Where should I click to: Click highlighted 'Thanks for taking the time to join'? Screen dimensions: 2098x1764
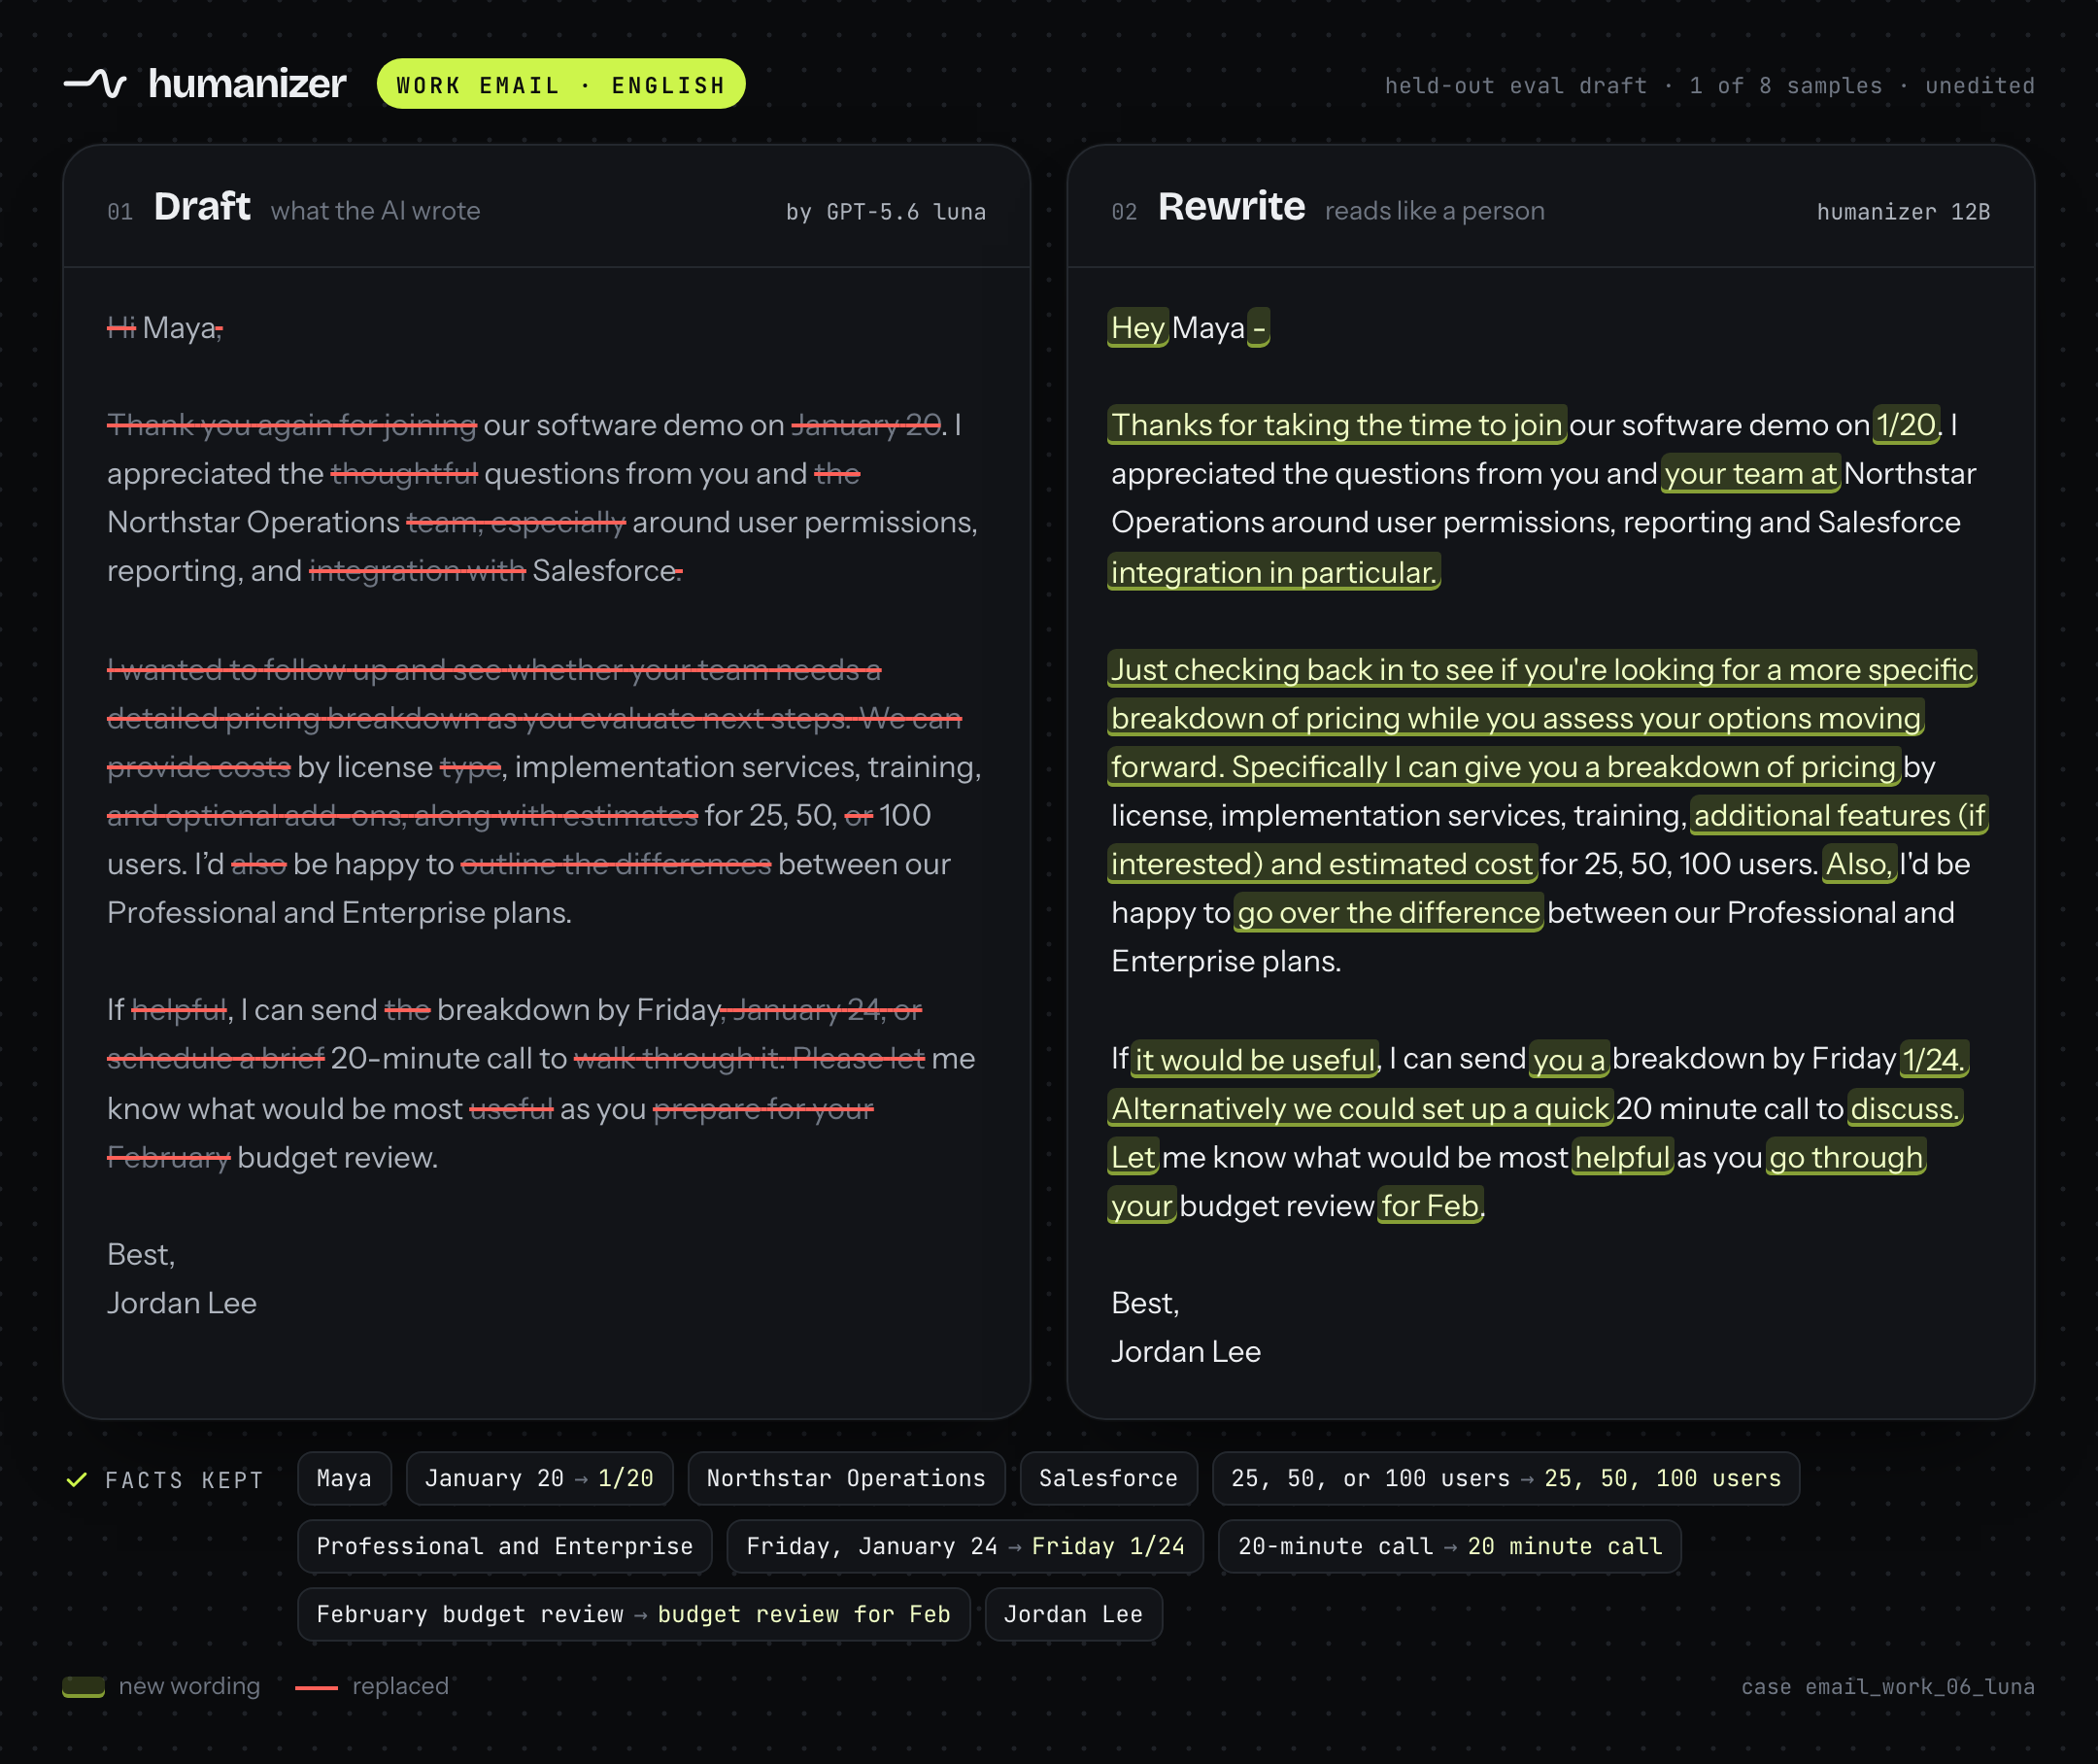[x=1337, y=425]
